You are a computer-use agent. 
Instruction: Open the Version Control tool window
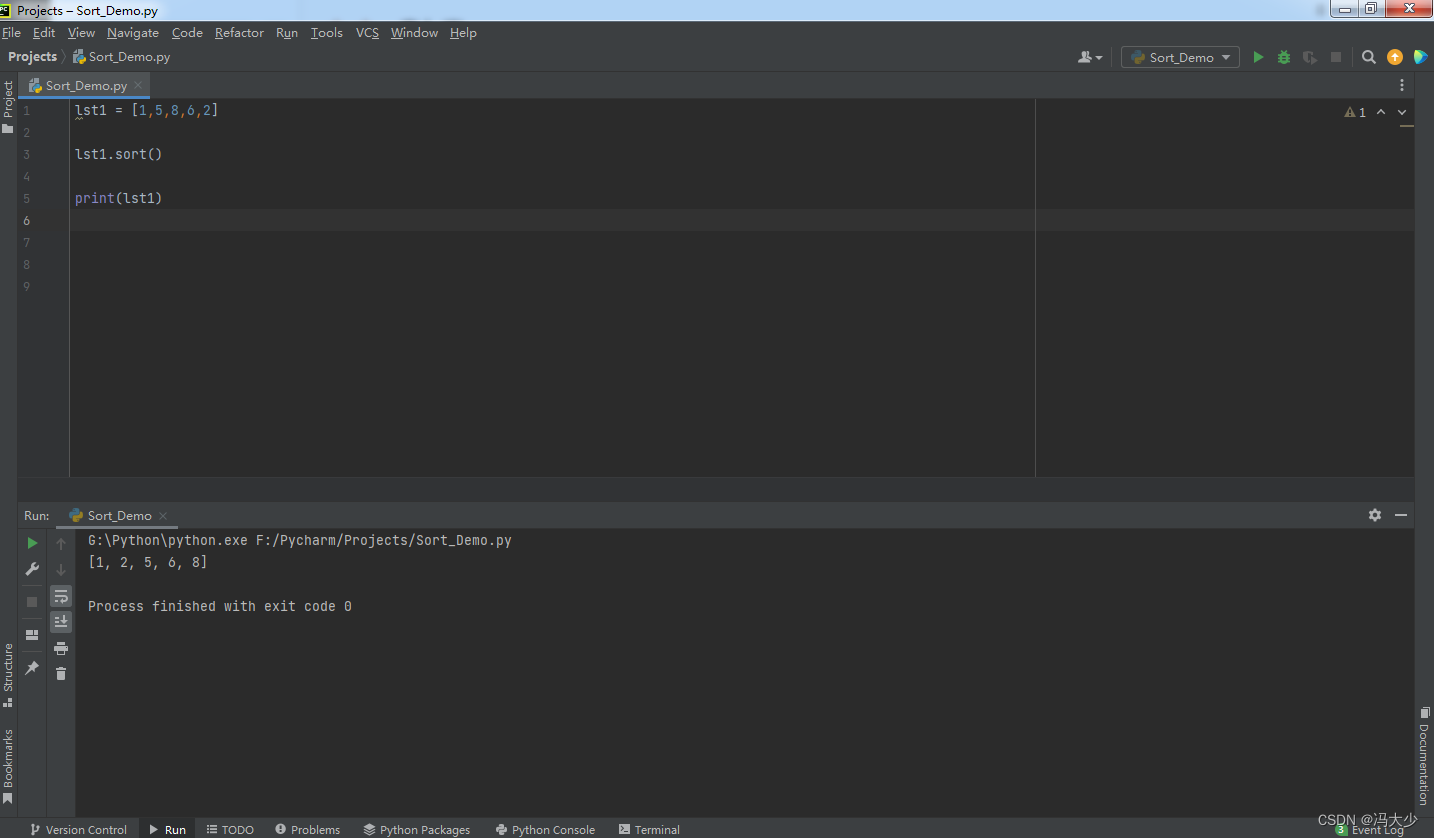(78, 829)
